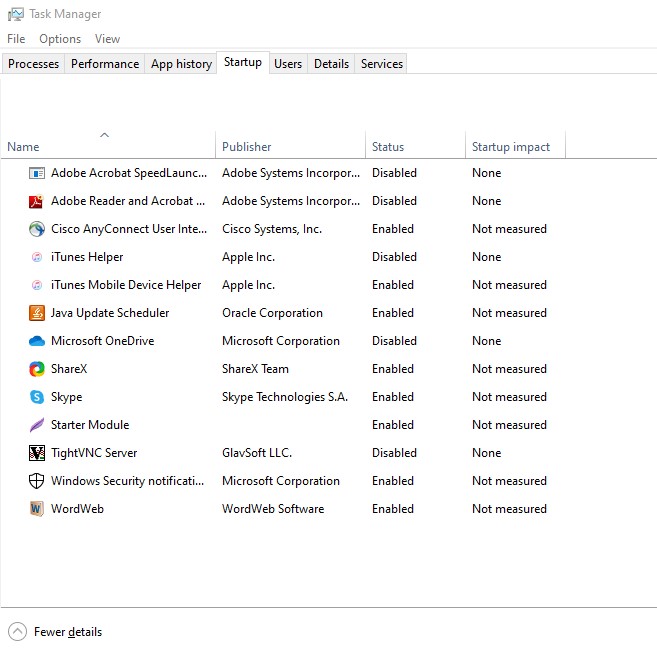Screen dimensions: 657x656
Task: Select the iTunes Mobile Device Helper name
Action: 126,285
